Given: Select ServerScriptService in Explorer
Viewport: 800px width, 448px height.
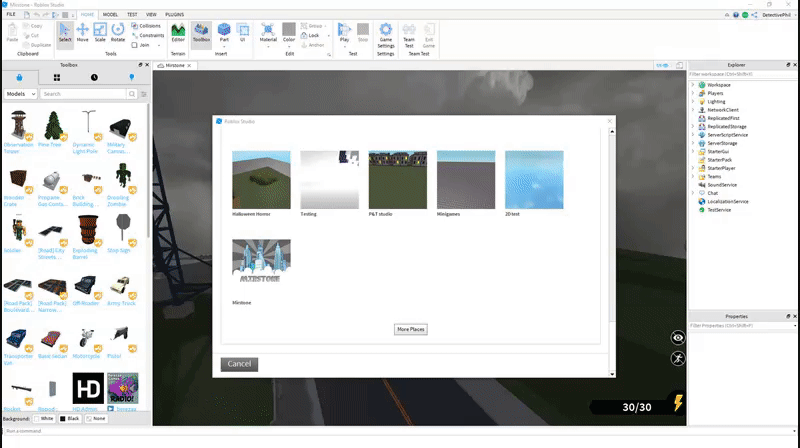Looking at the screenshot, I should coord(727,135).
